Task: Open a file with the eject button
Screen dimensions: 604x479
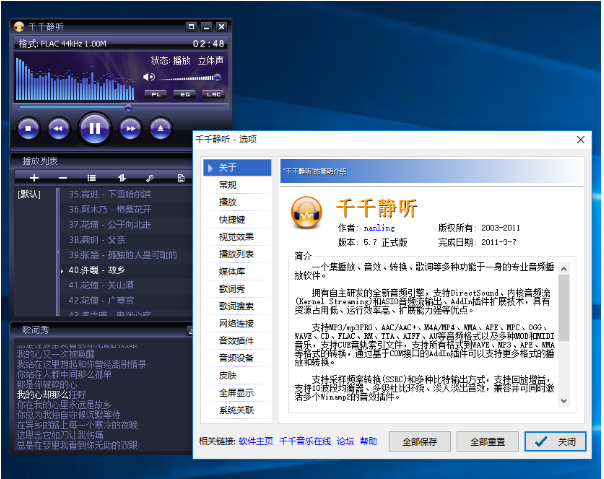Action: pos(161,128)
